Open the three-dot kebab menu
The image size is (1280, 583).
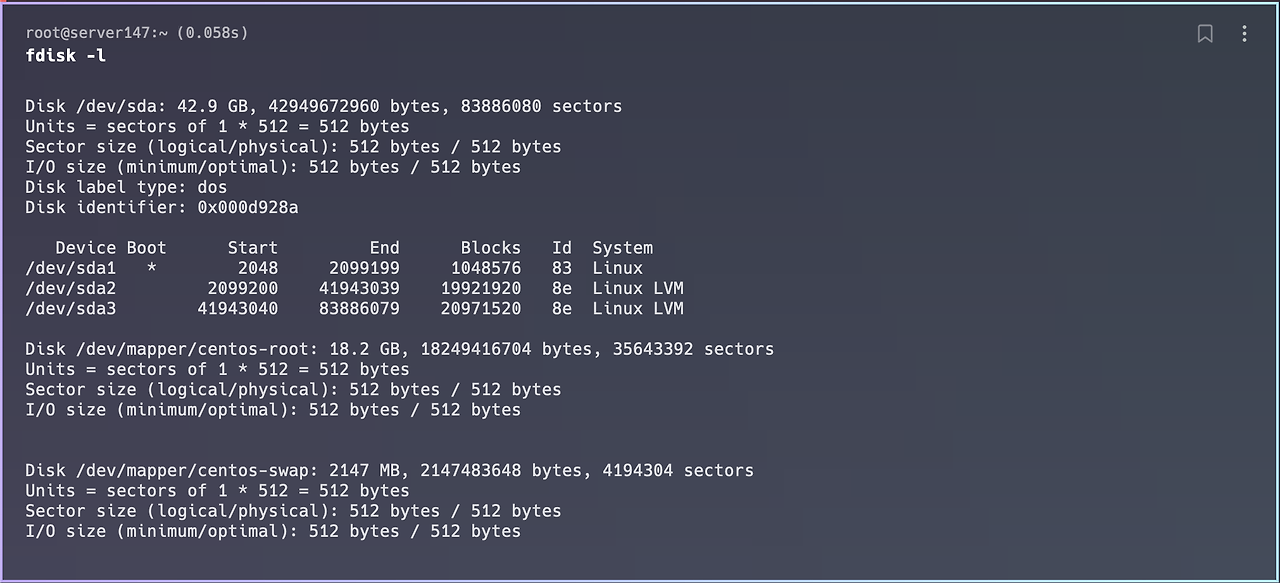tap(1244, 33)
